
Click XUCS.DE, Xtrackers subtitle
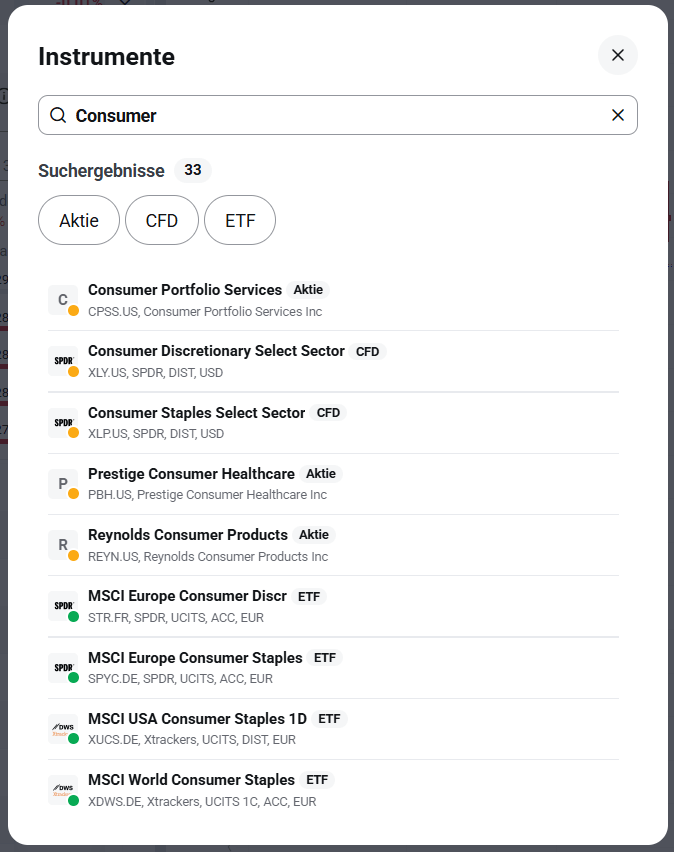[192, 740]
